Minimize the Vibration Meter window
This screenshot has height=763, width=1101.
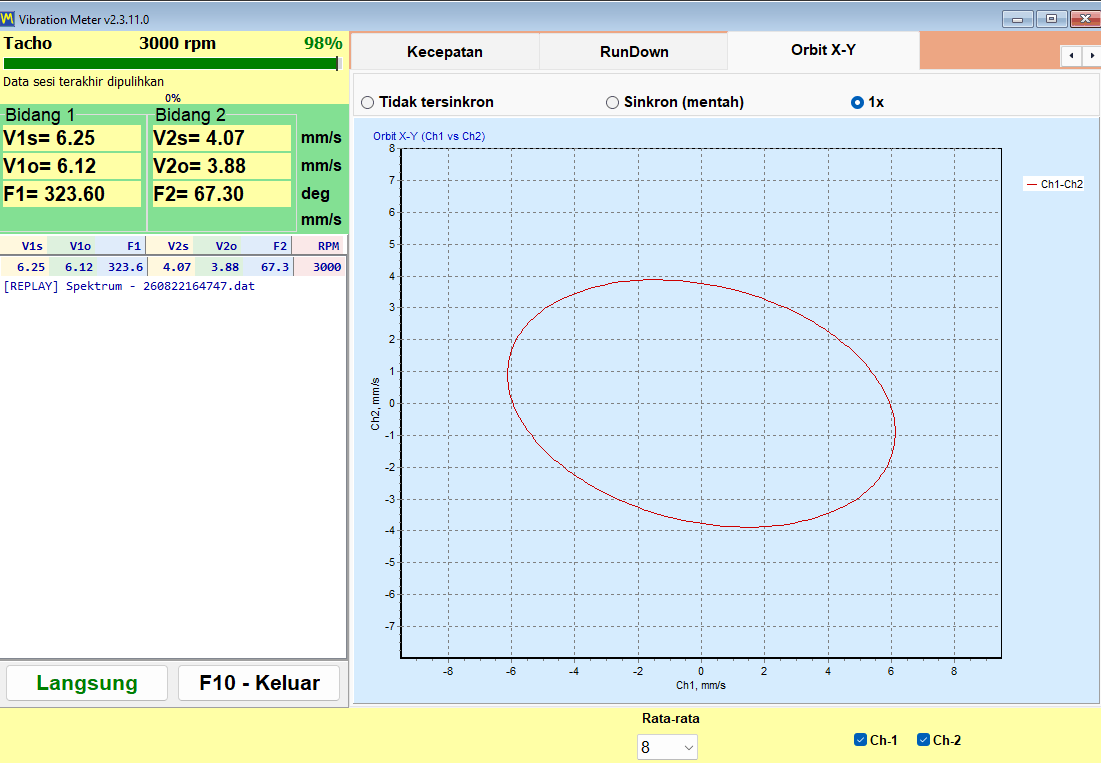point(1017,19)
